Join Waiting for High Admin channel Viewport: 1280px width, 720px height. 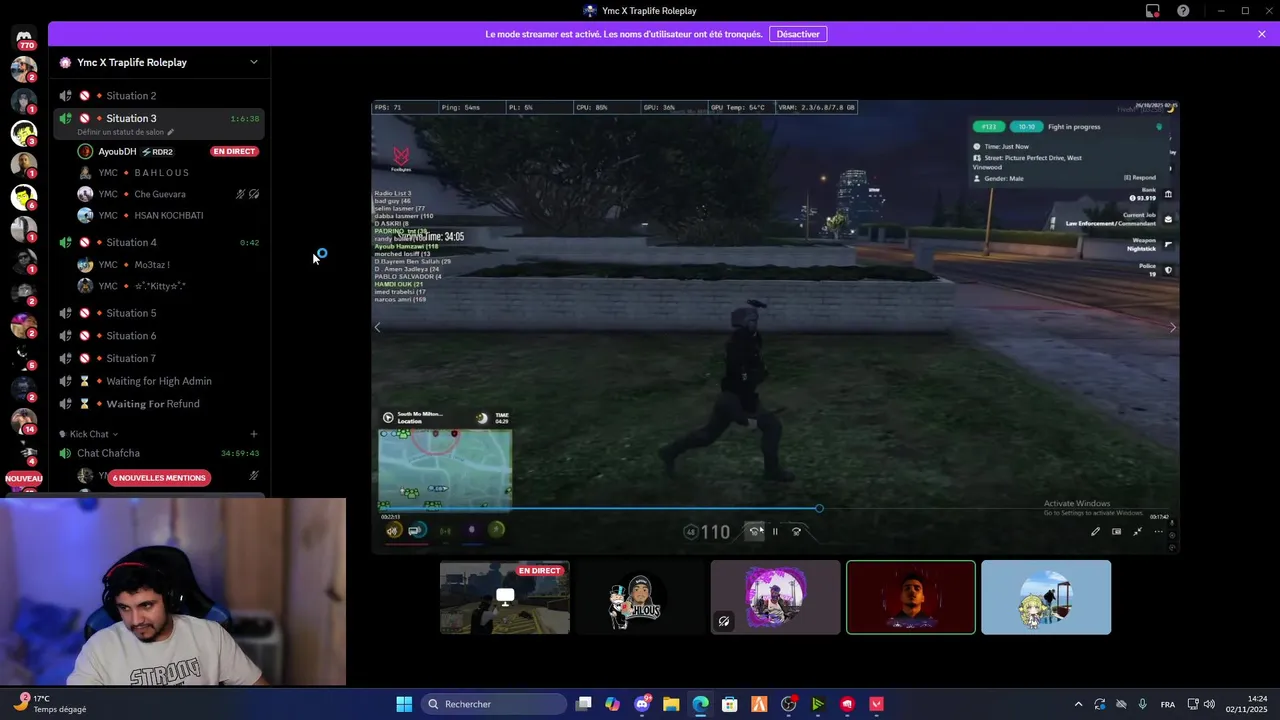160,381
